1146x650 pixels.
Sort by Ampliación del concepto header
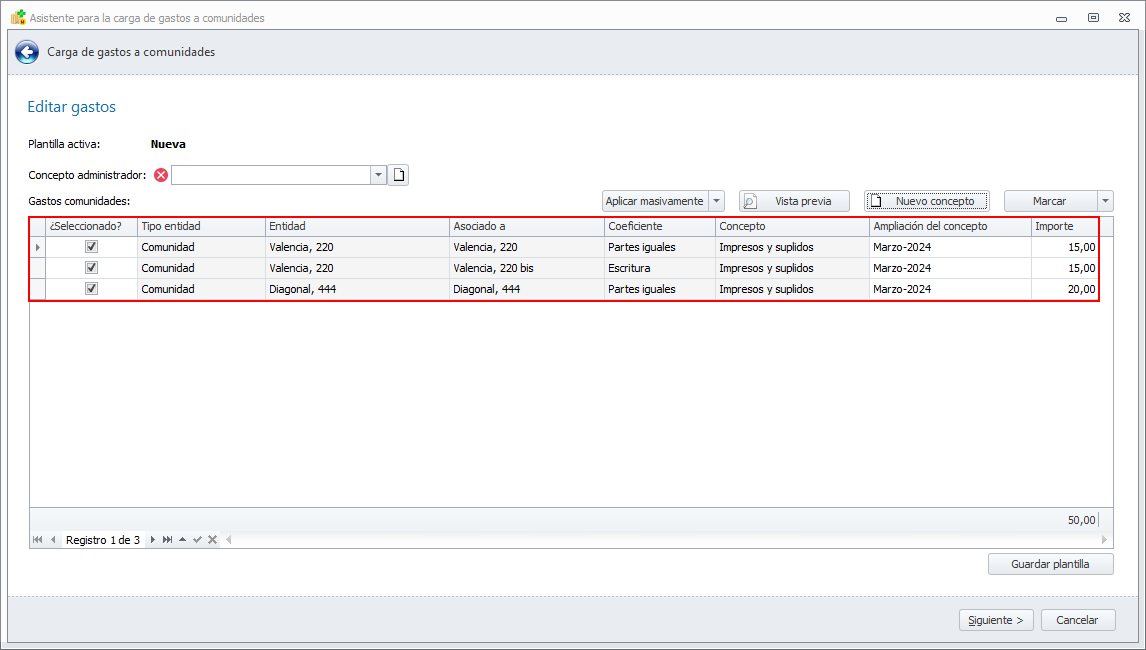tap(950, 227)
